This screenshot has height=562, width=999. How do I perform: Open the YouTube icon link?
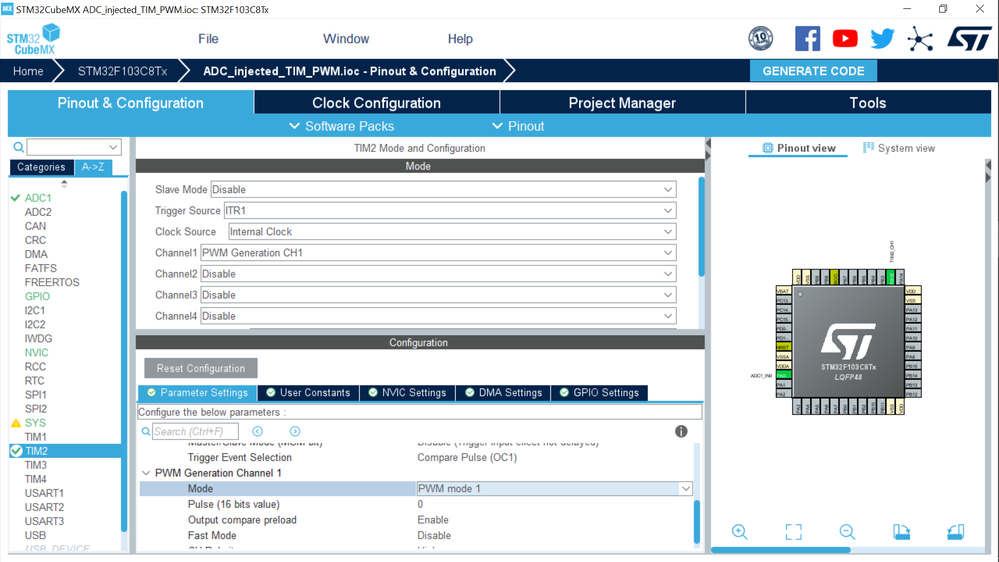(x=845, y=39)
